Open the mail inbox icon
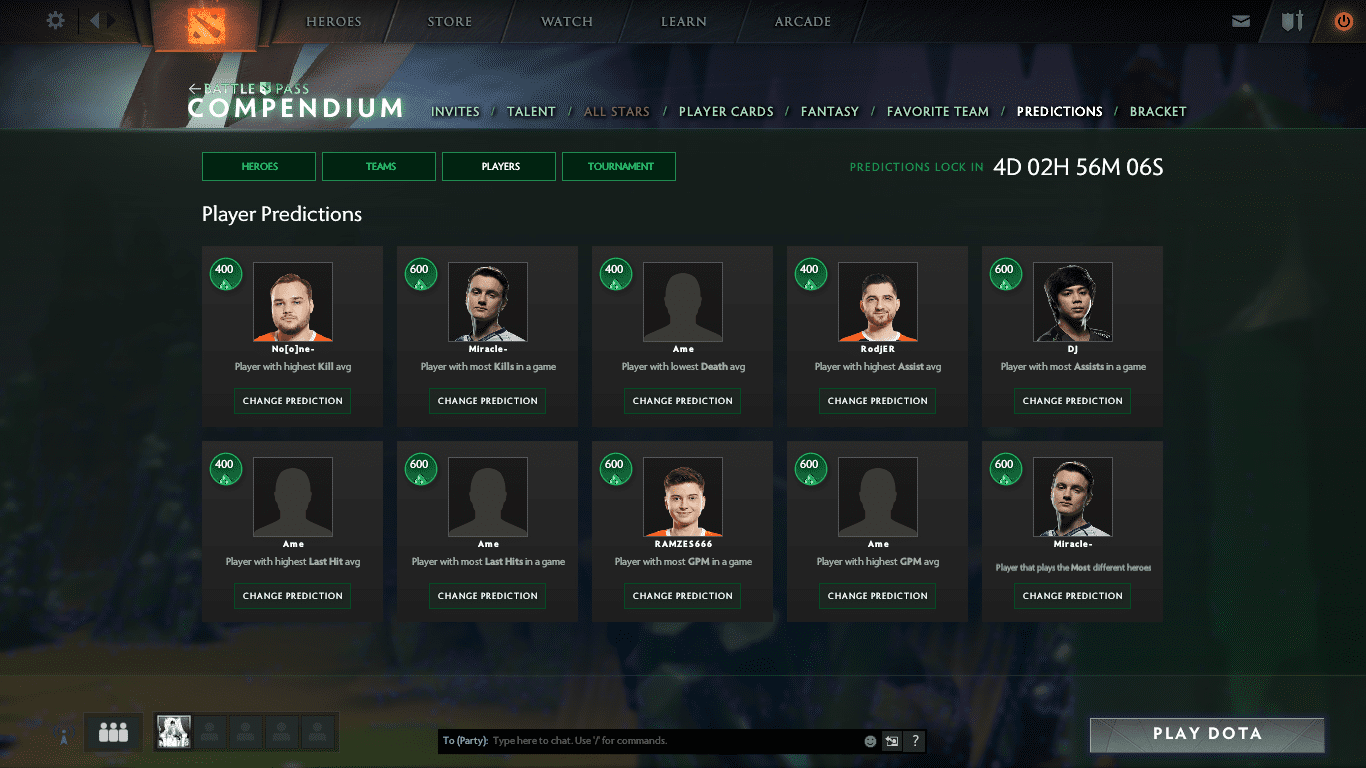1366x768 pixels. (x=1241, y=21)
